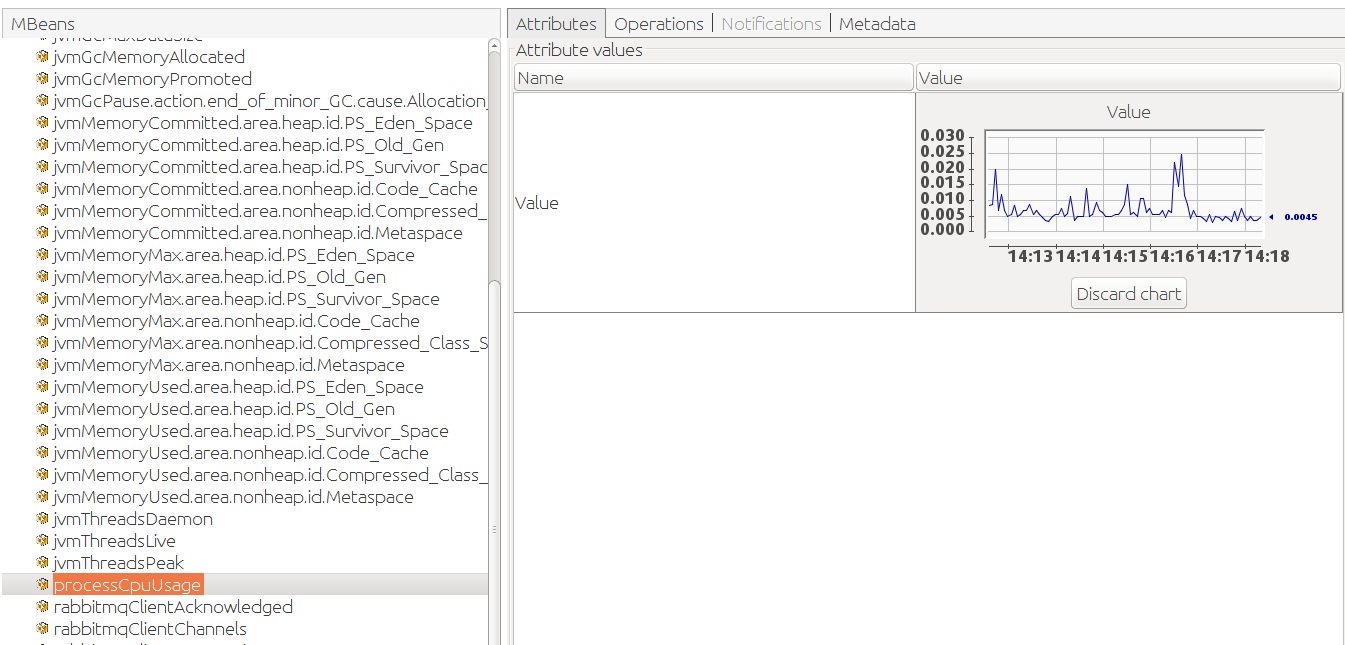1345x645 pixels.
Task: Select the rabbitmqClientAcknowledged MBean
Action: pyautogui.click(x=174, y=606)
